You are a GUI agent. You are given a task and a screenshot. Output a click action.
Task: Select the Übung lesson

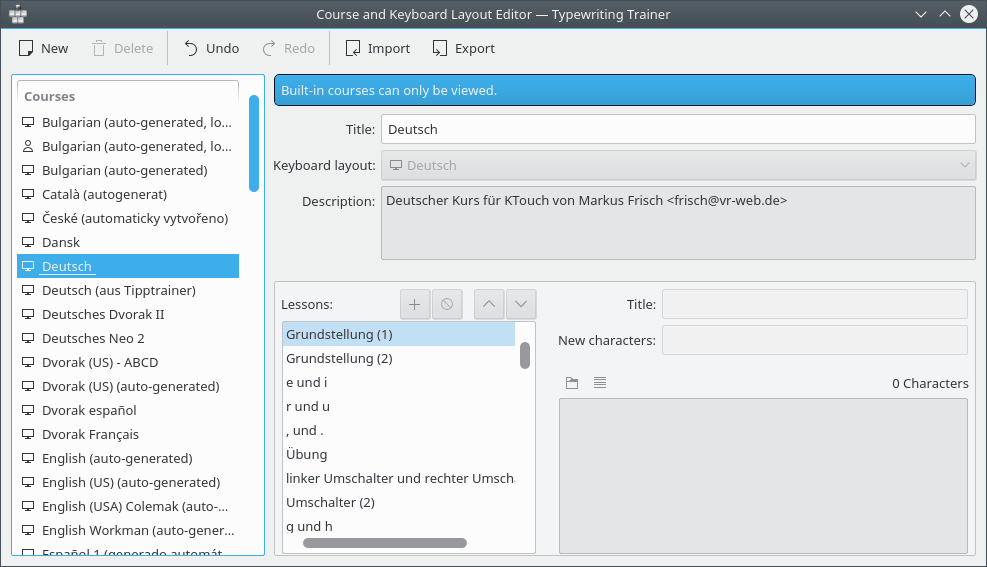click(306, 454)
